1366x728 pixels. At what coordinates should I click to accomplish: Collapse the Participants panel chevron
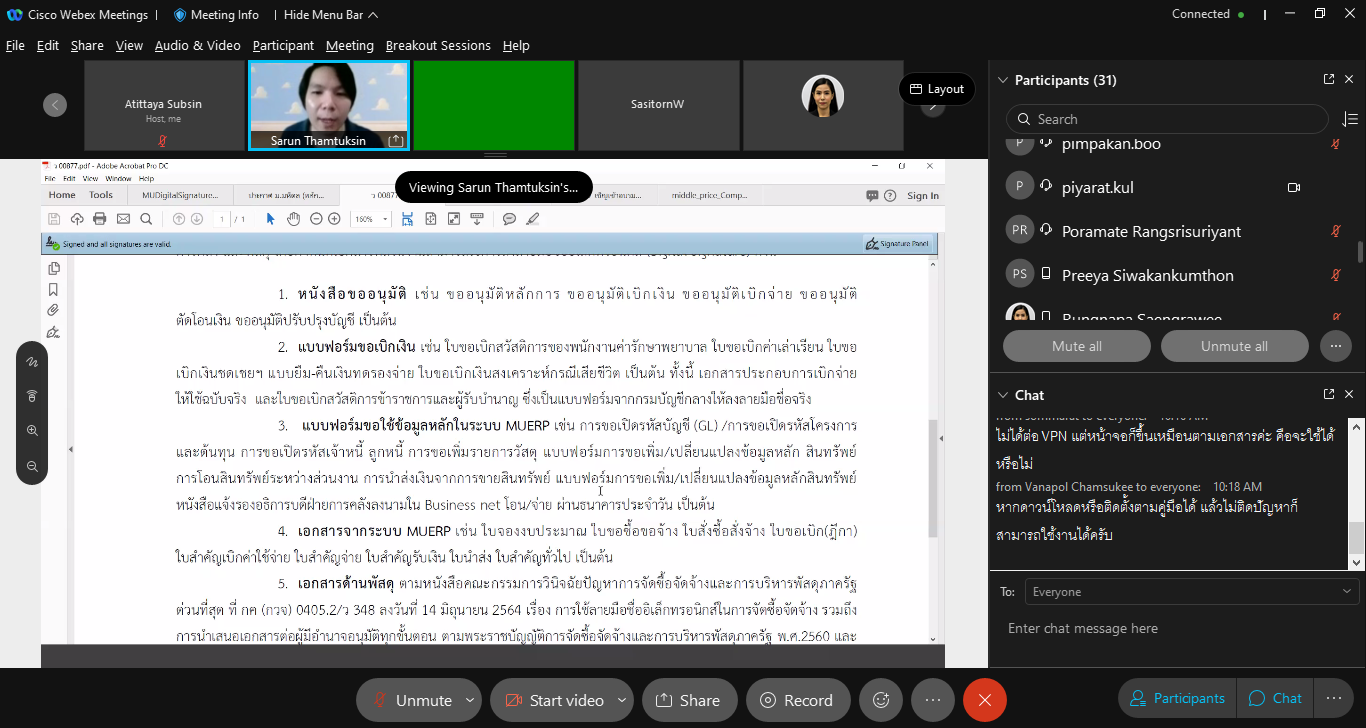[1001, 80]
